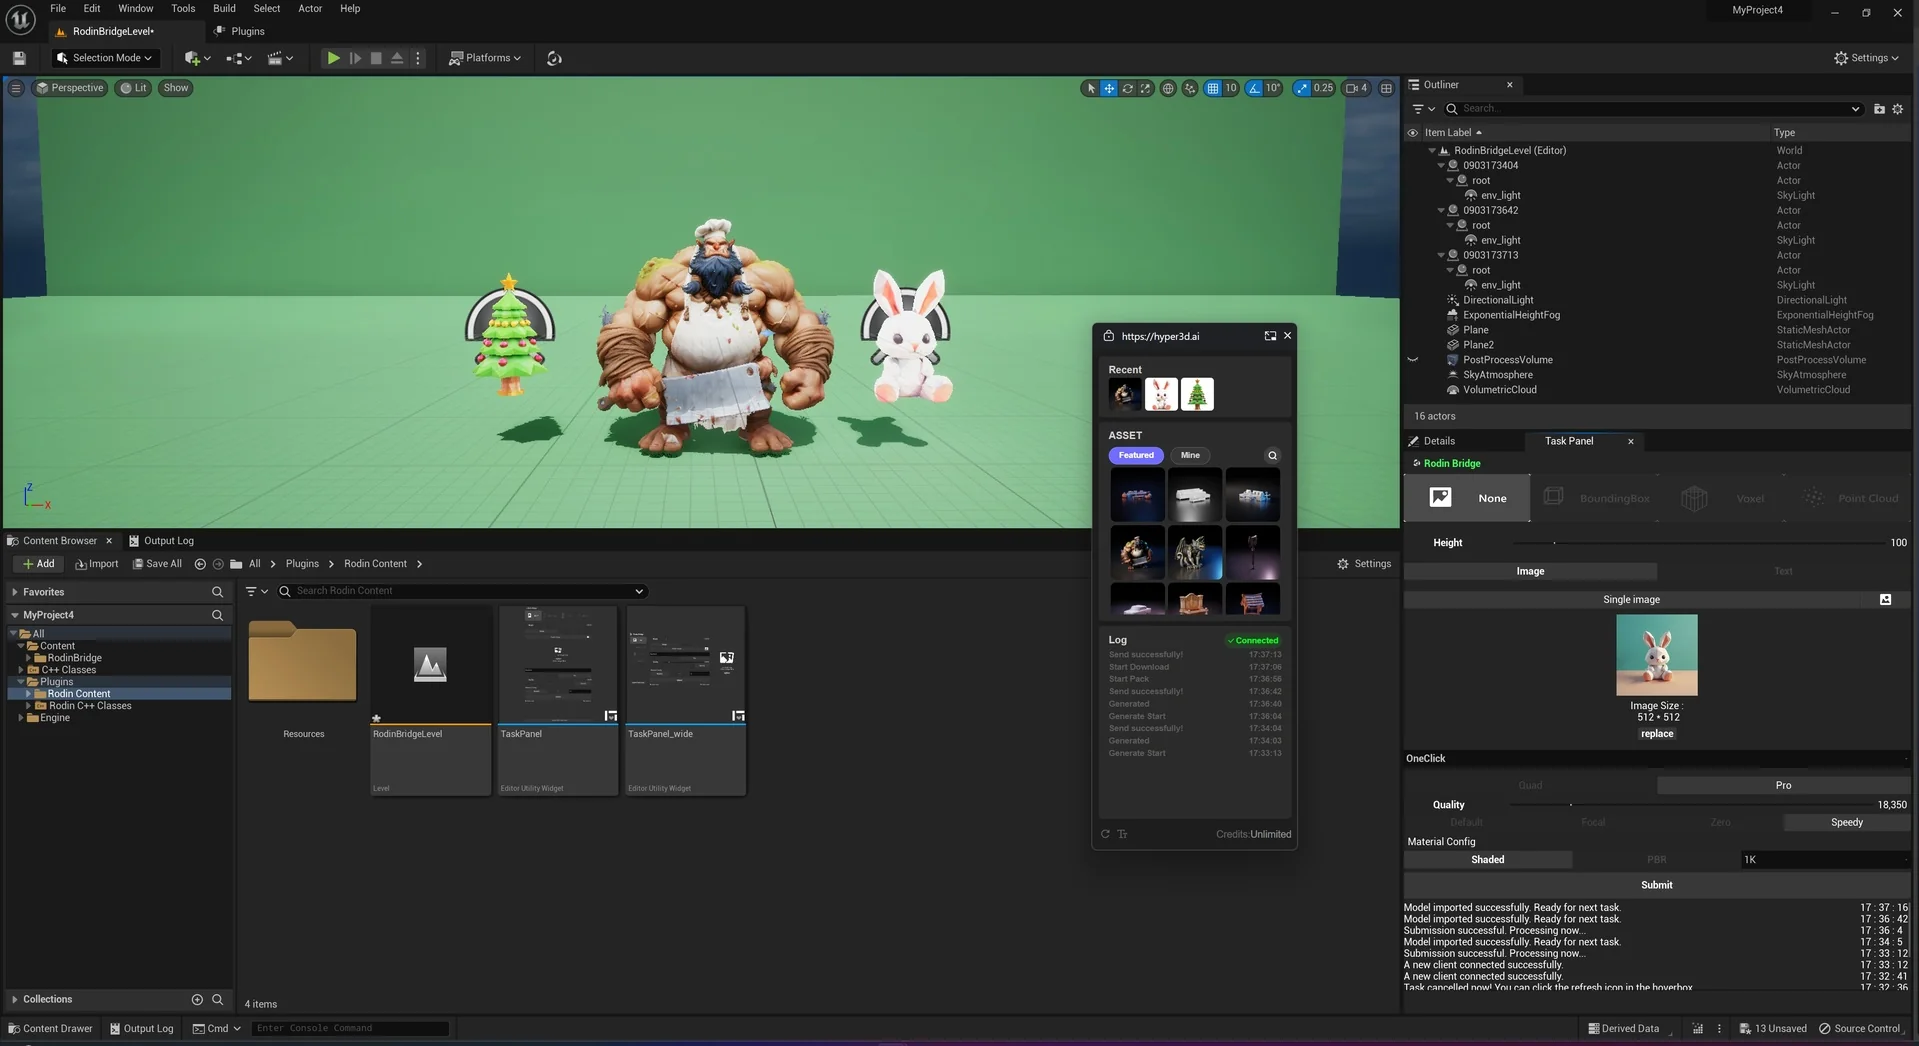Click the replace image button
This screenshot has height=1046, width=1919.
pyautogui.click(x=1656, y=734)
